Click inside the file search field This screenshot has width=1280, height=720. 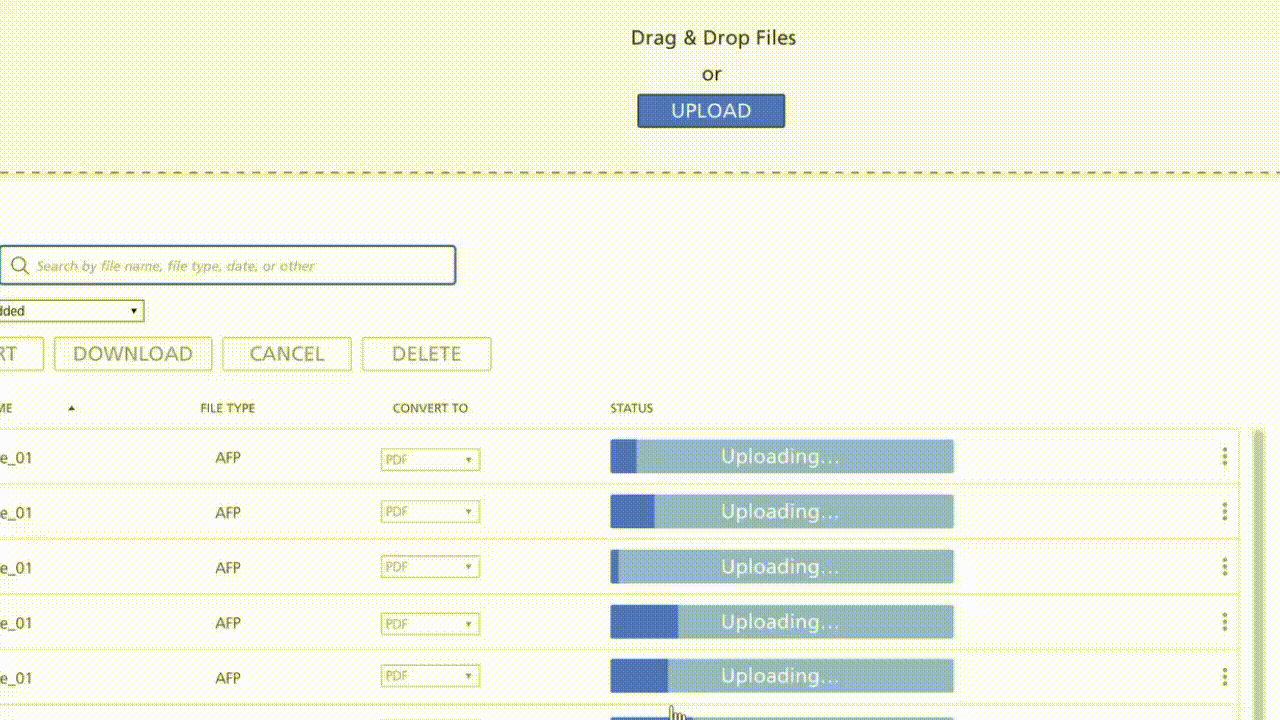click(228, 265)
